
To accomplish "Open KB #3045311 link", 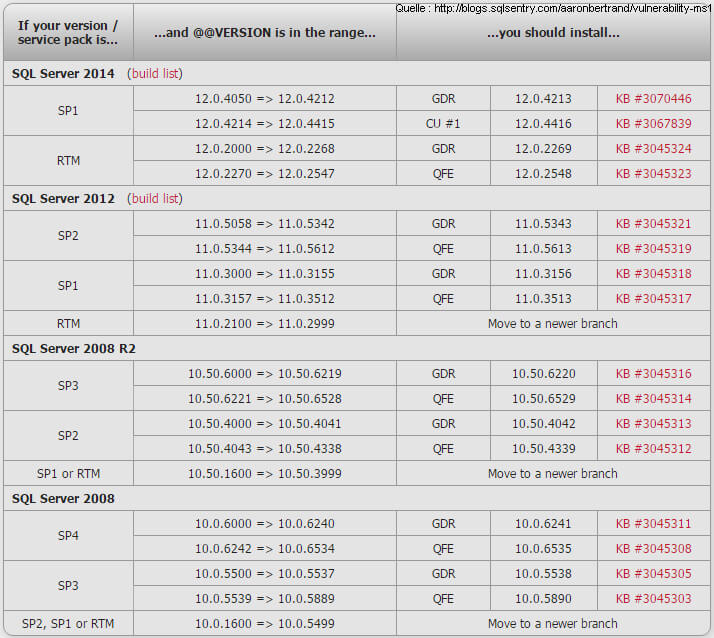I will tap(653, 524).
